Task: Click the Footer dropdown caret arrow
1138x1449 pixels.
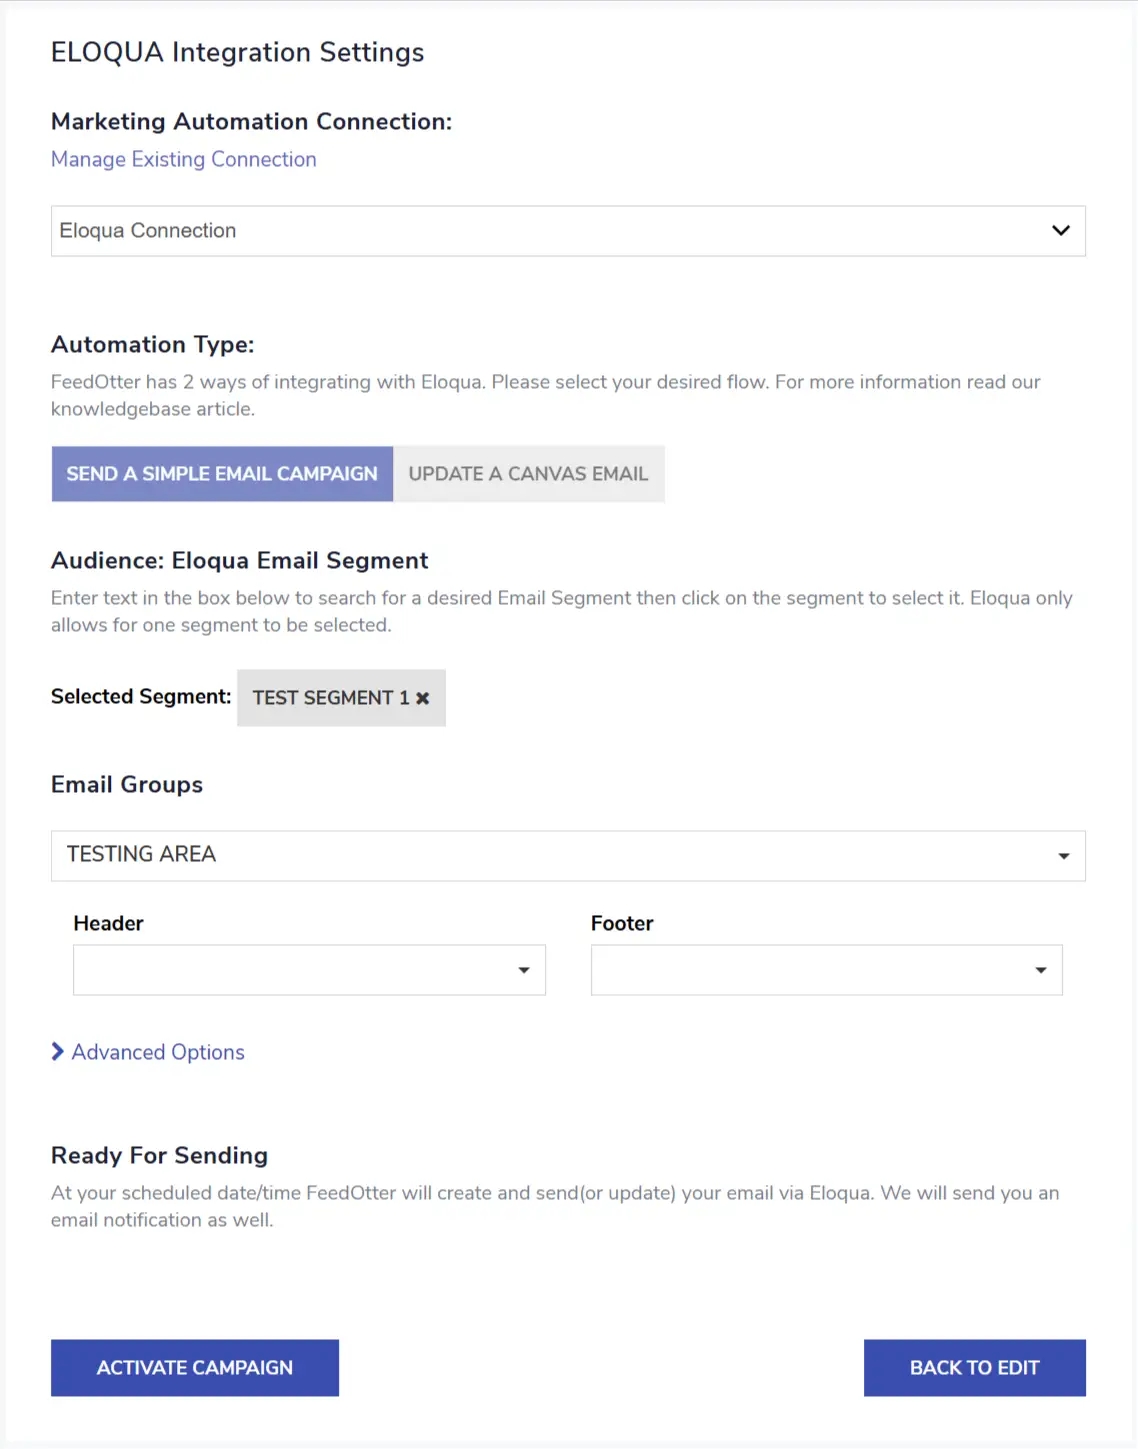Action: click(1040, 970)
